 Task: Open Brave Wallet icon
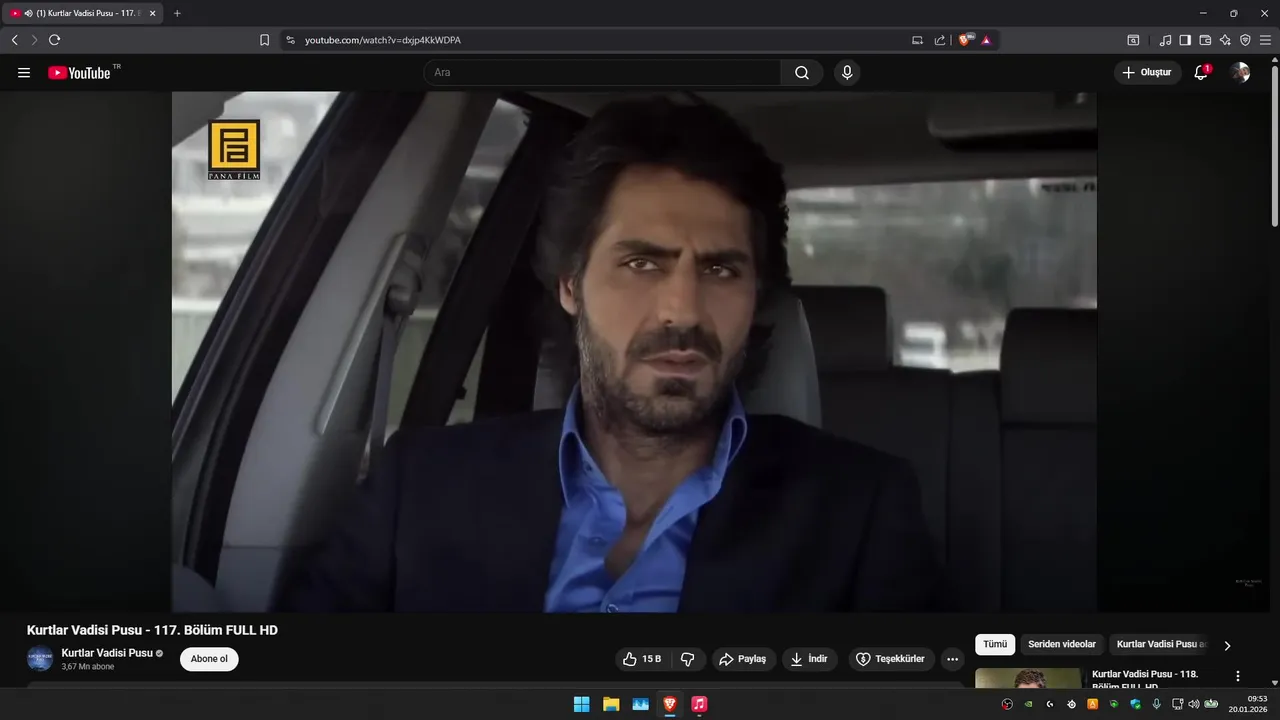tap(1205, 40)
